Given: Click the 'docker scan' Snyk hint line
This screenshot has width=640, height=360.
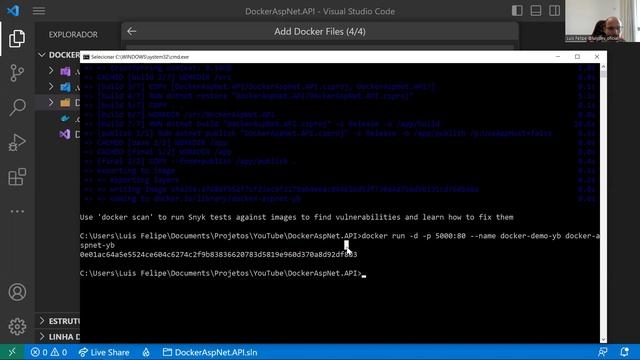Looking at the screenshot, I should [296, 217].
